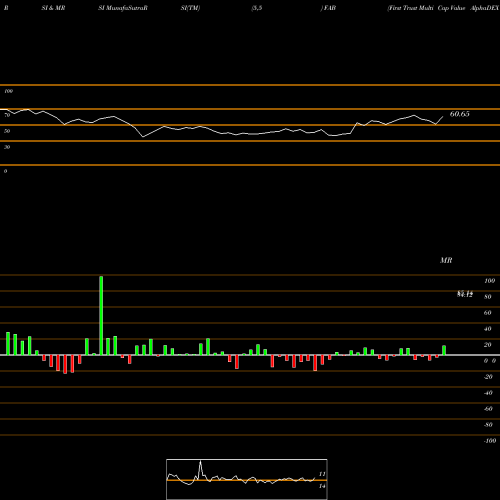Click the RSI axis label 70
Screen dimensions: 500x500
[7, 115]
